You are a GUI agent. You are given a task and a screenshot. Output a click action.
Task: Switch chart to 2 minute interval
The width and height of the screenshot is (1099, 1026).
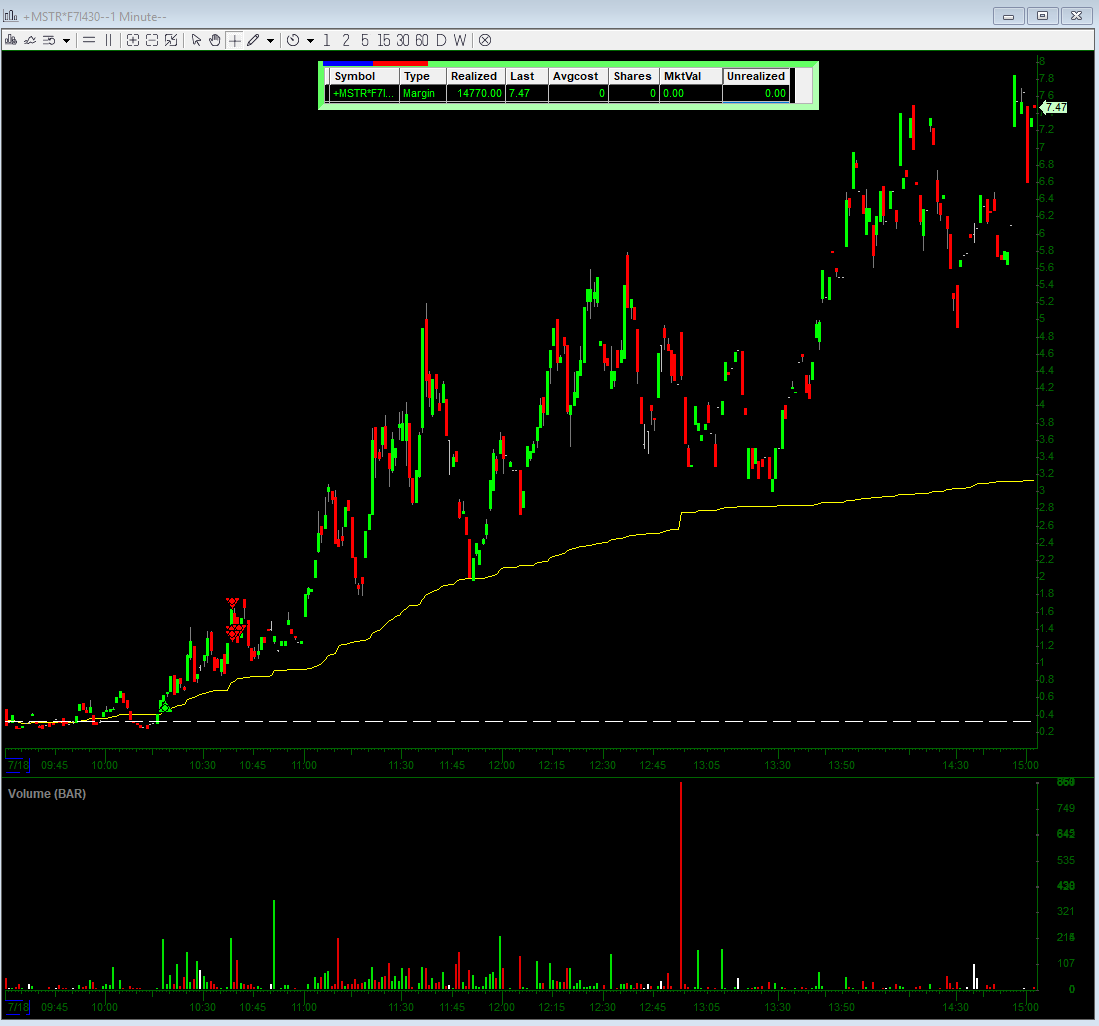346,41
